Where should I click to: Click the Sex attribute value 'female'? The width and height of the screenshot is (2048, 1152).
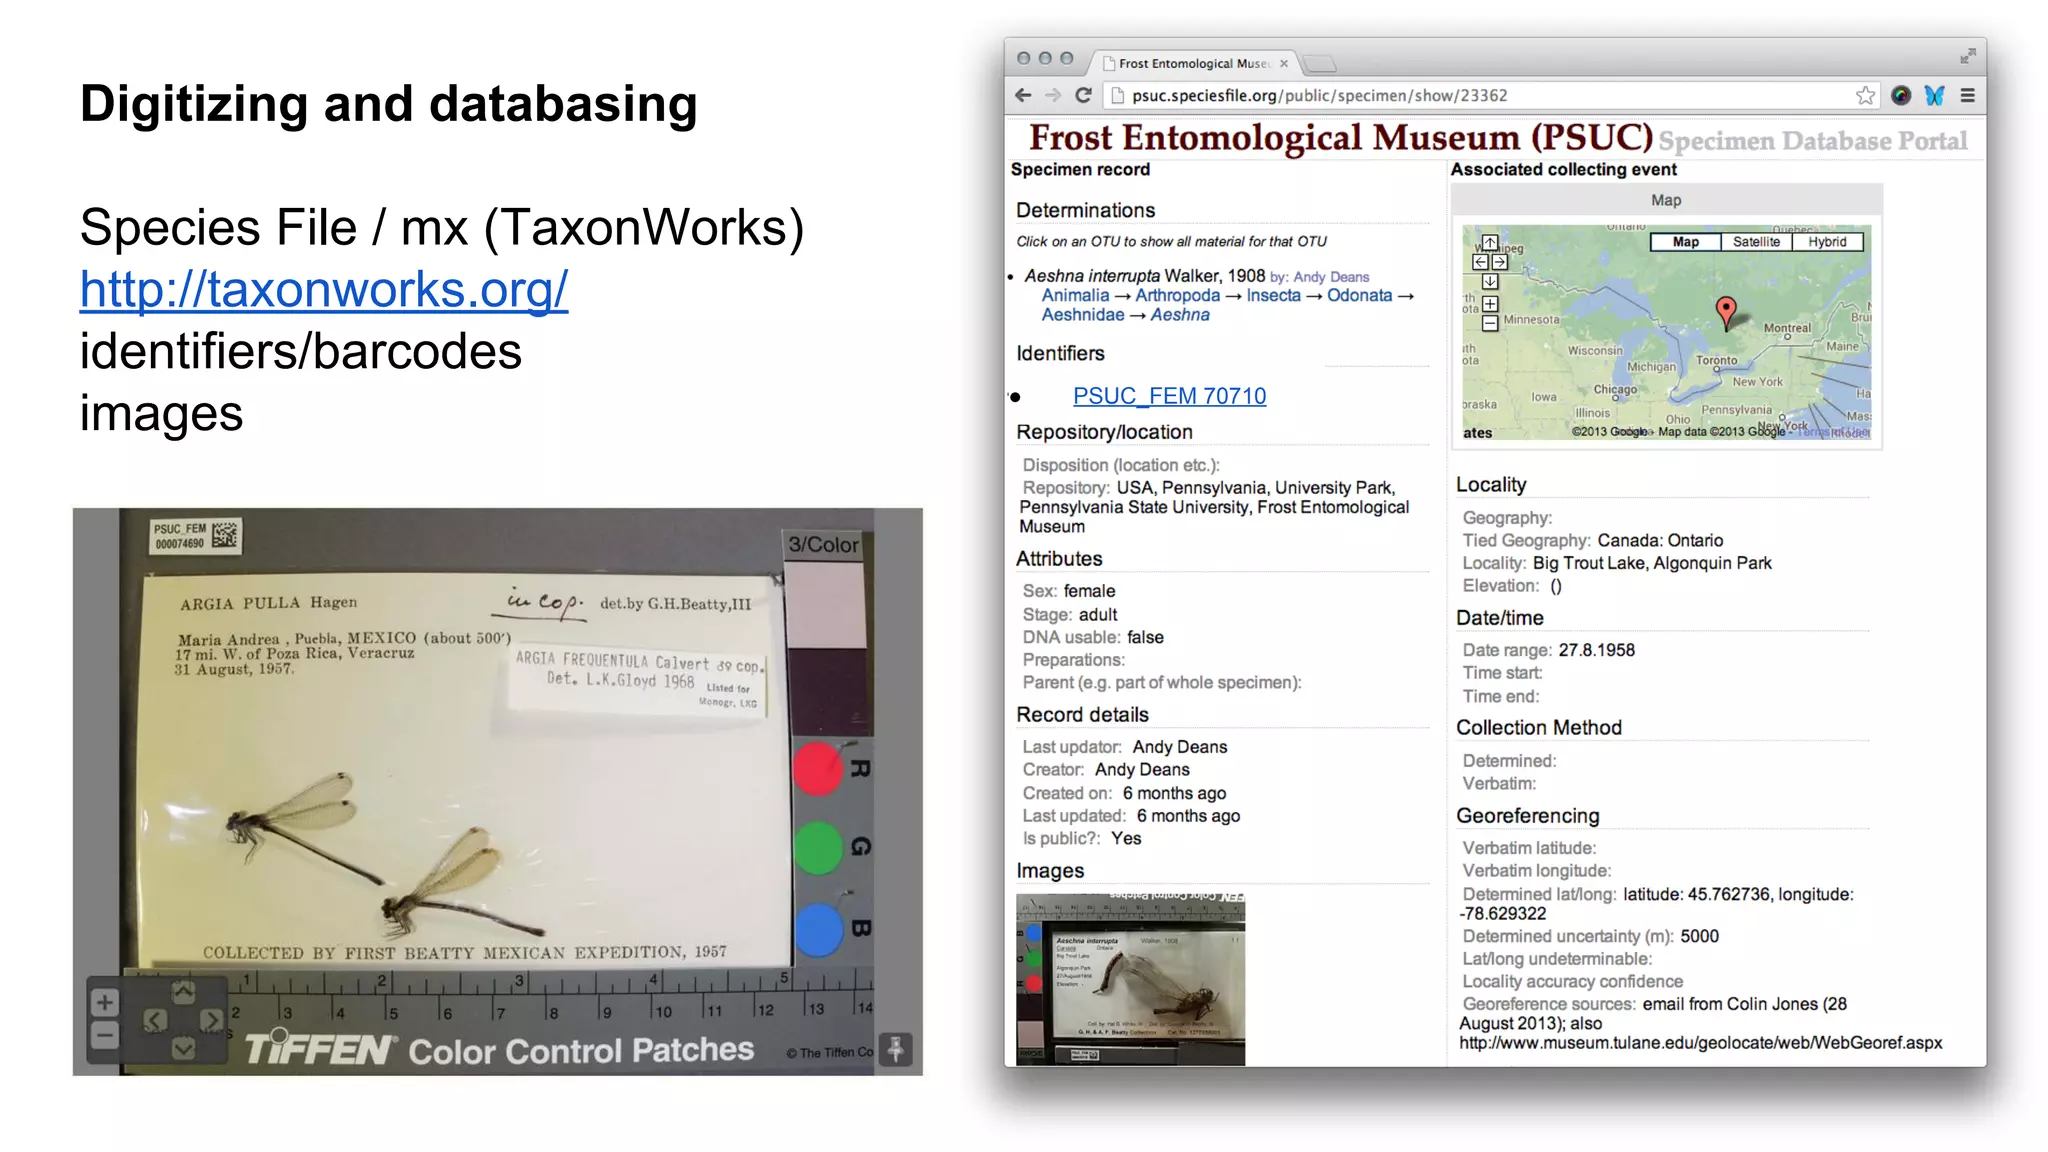[1089, 591]
